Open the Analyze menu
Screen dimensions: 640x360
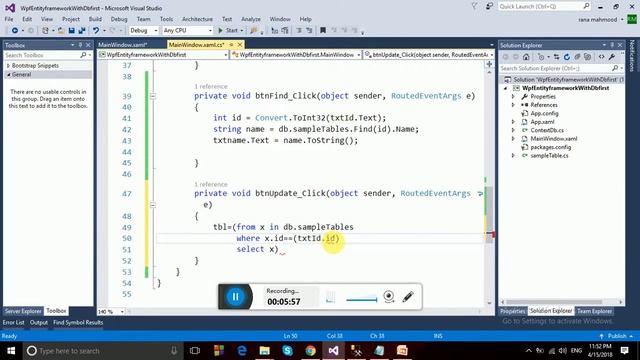click(x=251, y=19)
